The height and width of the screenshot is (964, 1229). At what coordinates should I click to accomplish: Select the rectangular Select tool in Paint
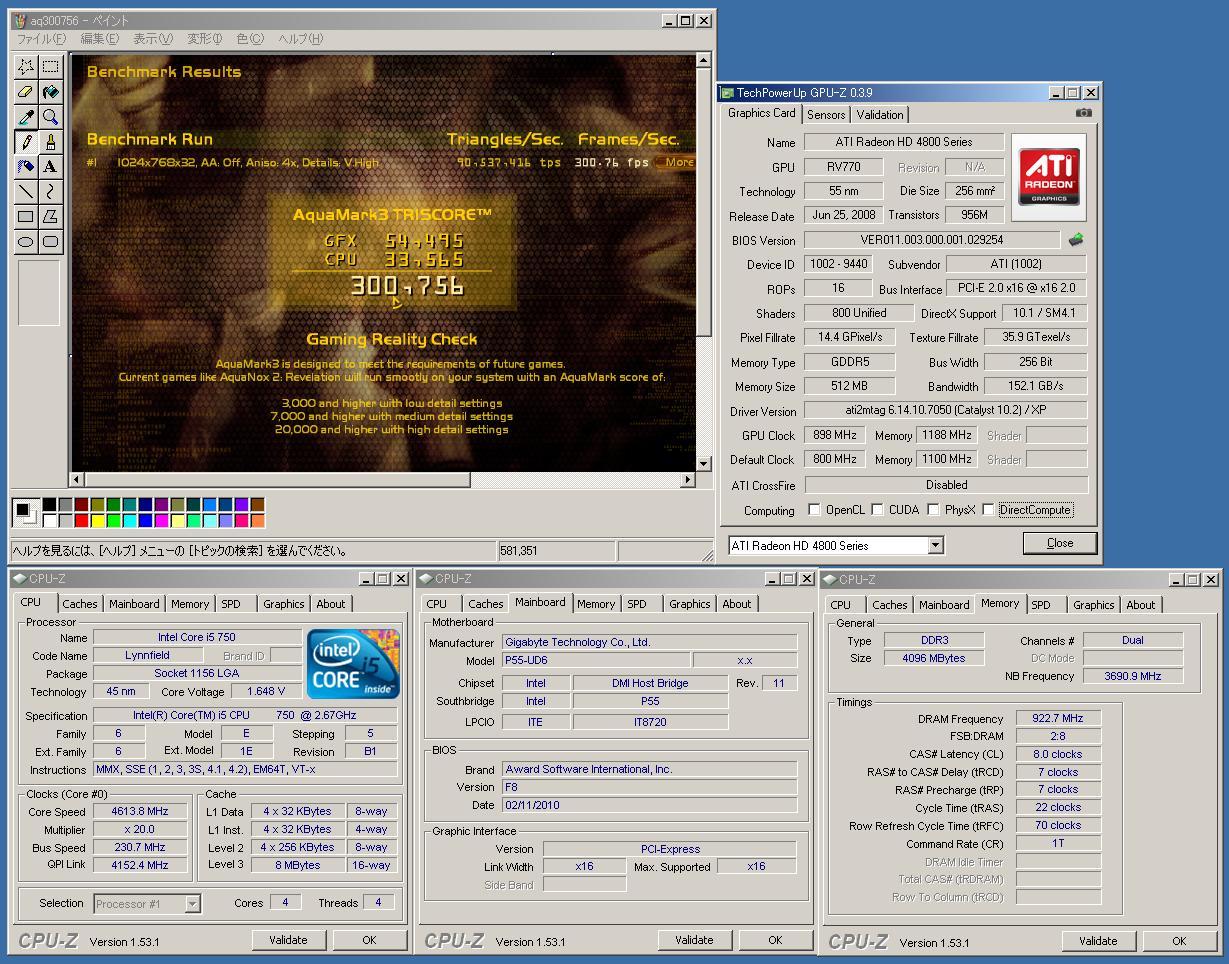(50, 67)
